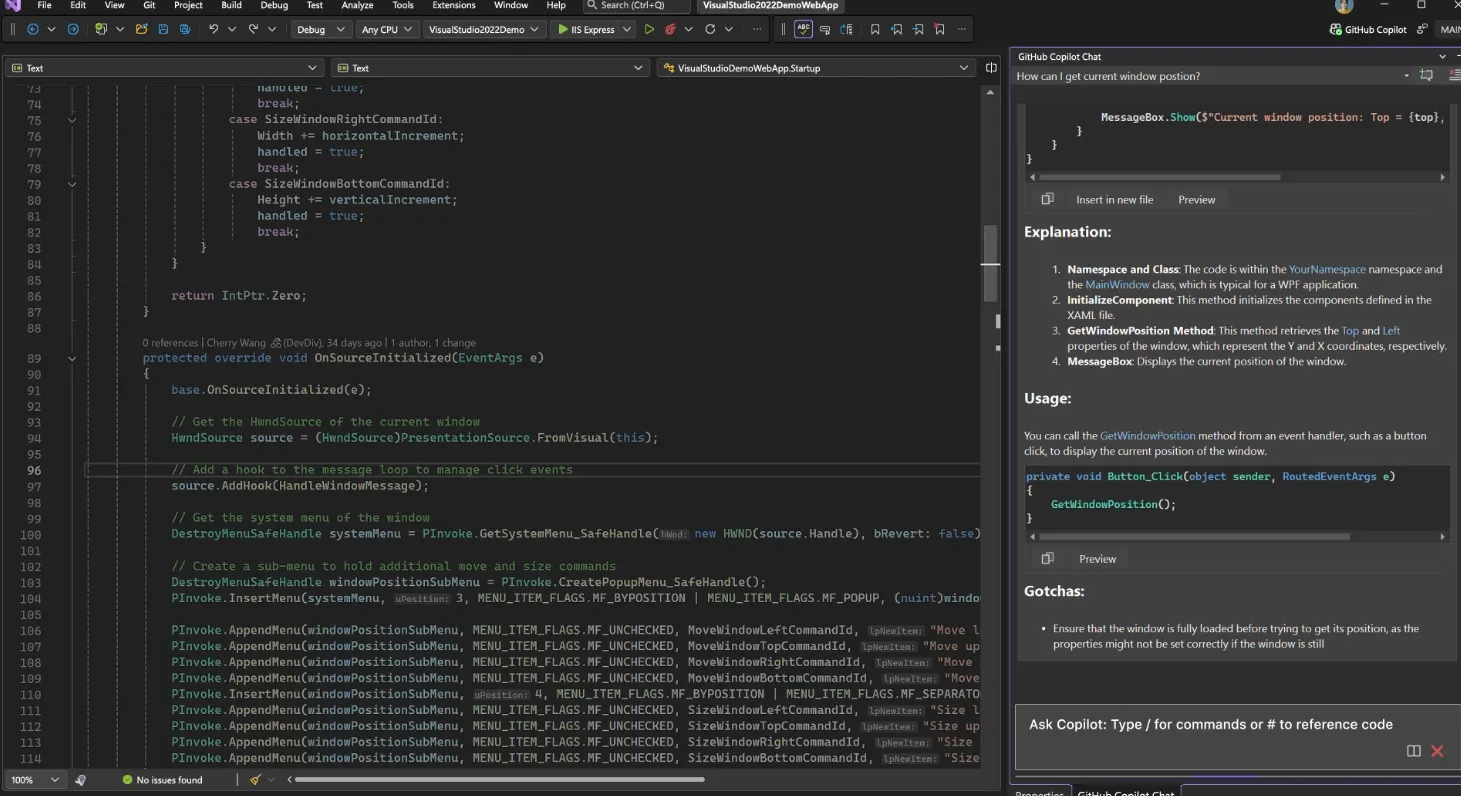The height and width of the screenshot is (796, 1461).
Task: Navigate backward with the back arrow icon
Action: click(32, 29)
